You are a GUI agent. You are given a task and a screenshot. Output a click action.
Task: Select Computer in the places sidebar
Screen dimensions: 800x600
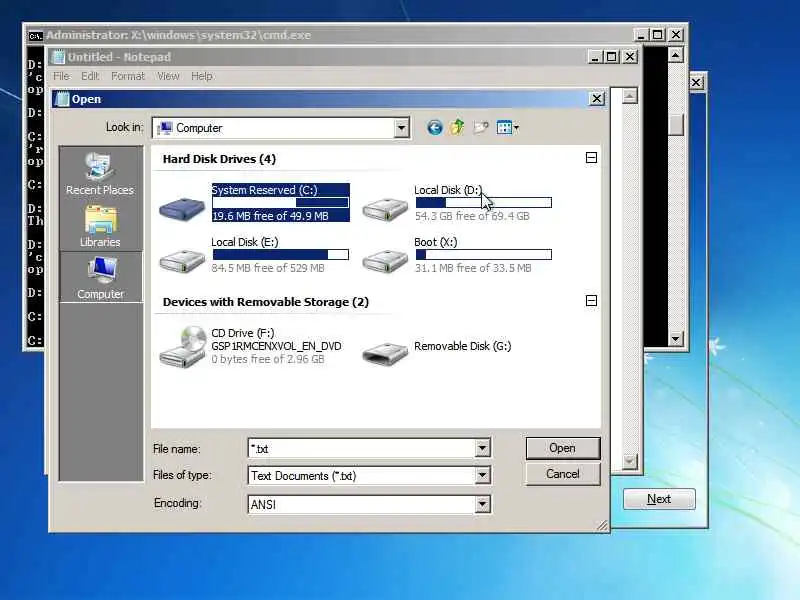(x=101, y=278)
